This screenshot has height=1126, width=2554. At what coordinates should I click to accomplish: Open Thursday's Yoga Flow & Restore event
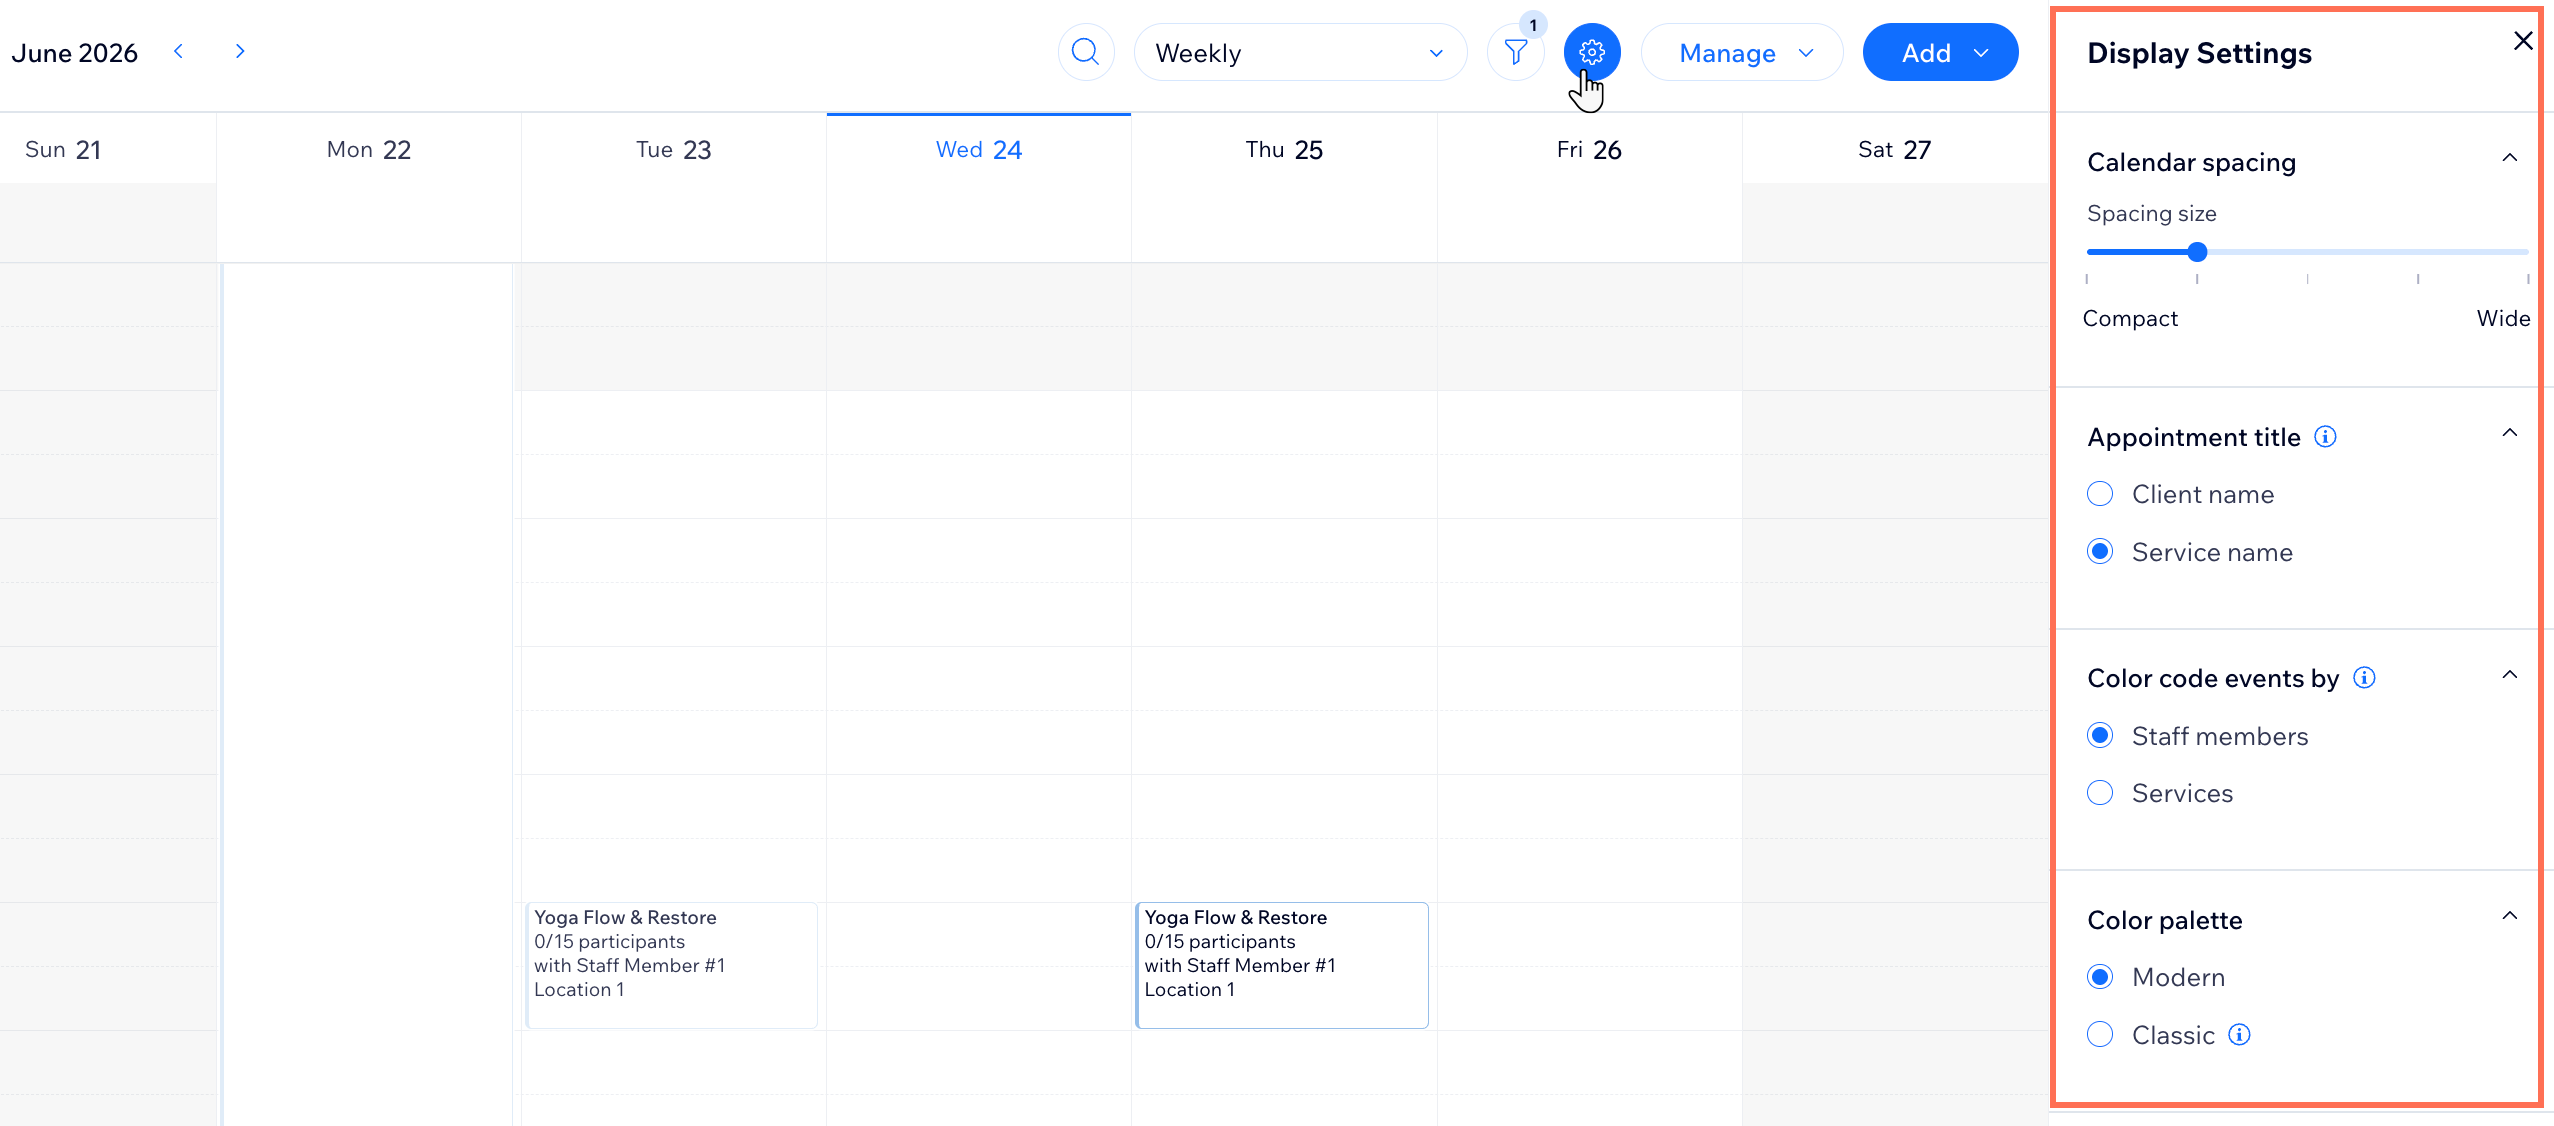(x=1282, y=965)
